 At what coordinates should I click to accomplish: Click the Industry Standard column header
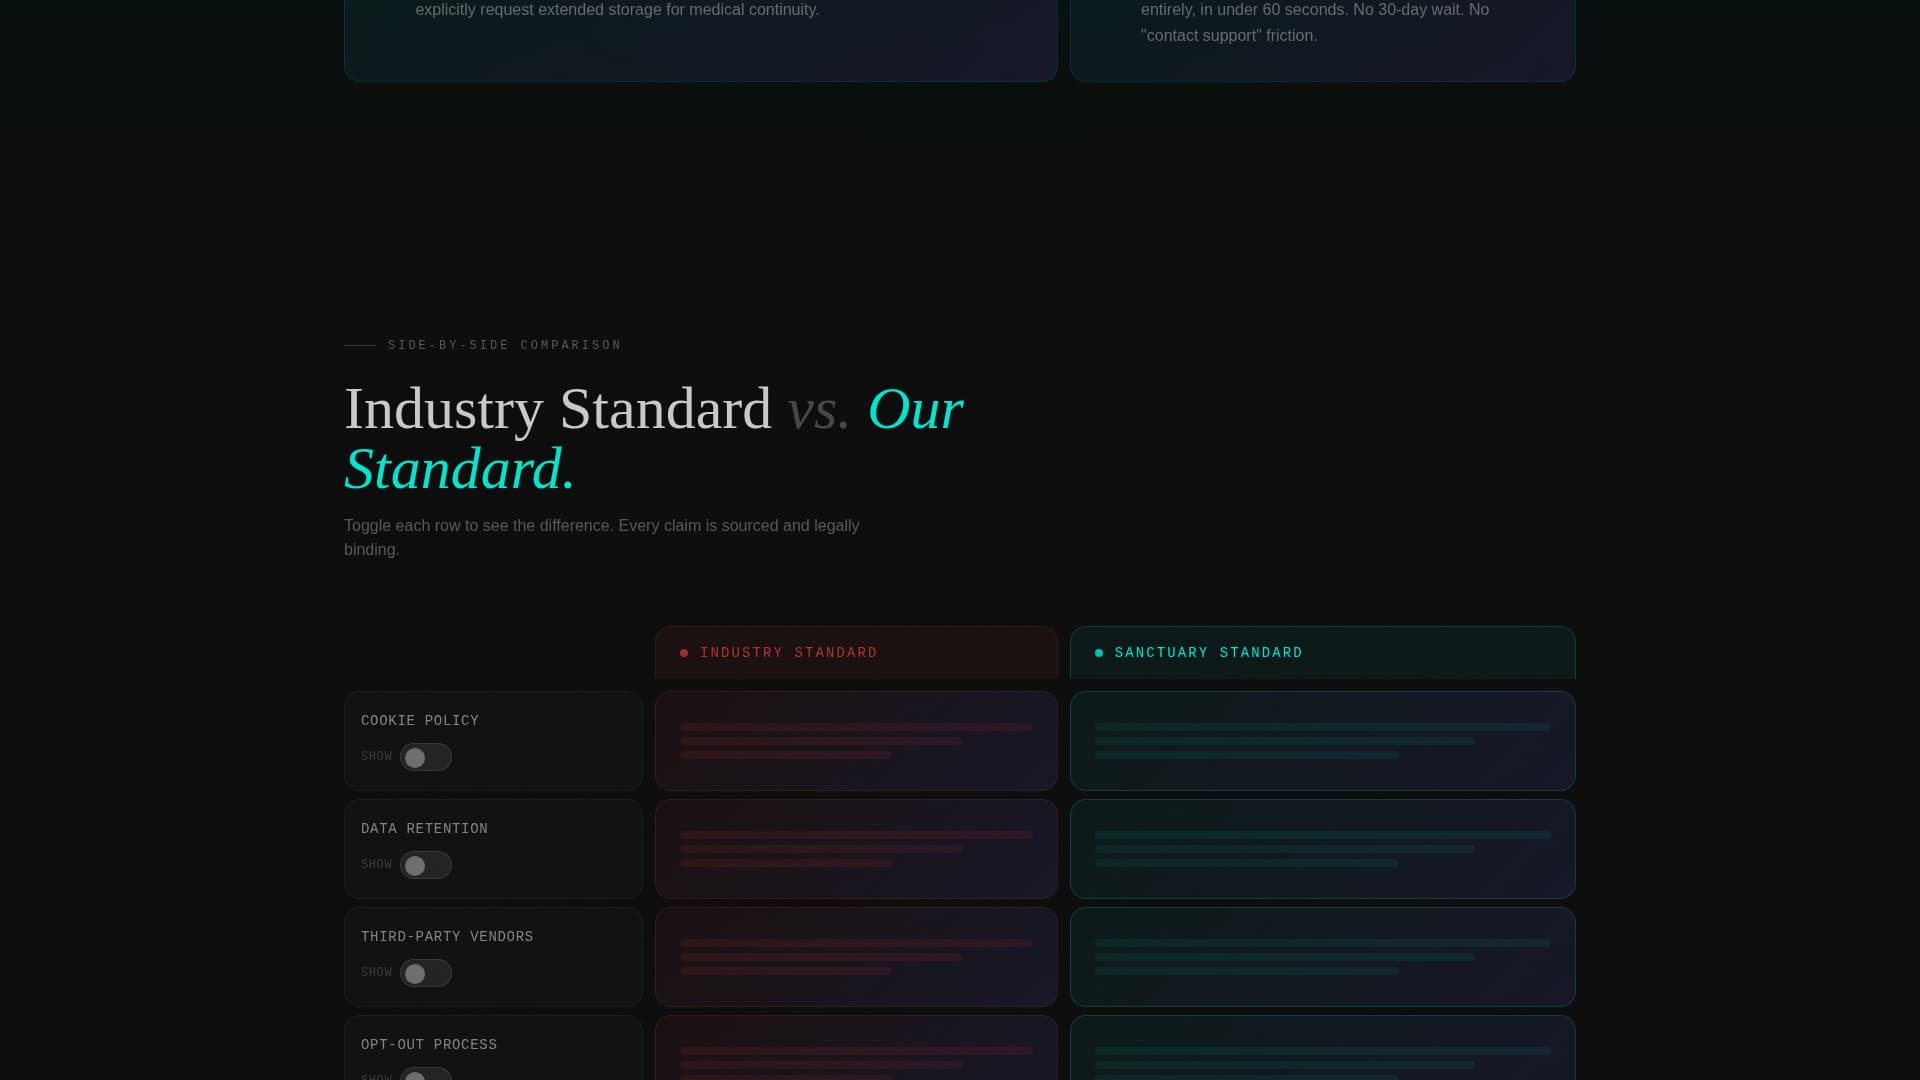tap(856, 653)
